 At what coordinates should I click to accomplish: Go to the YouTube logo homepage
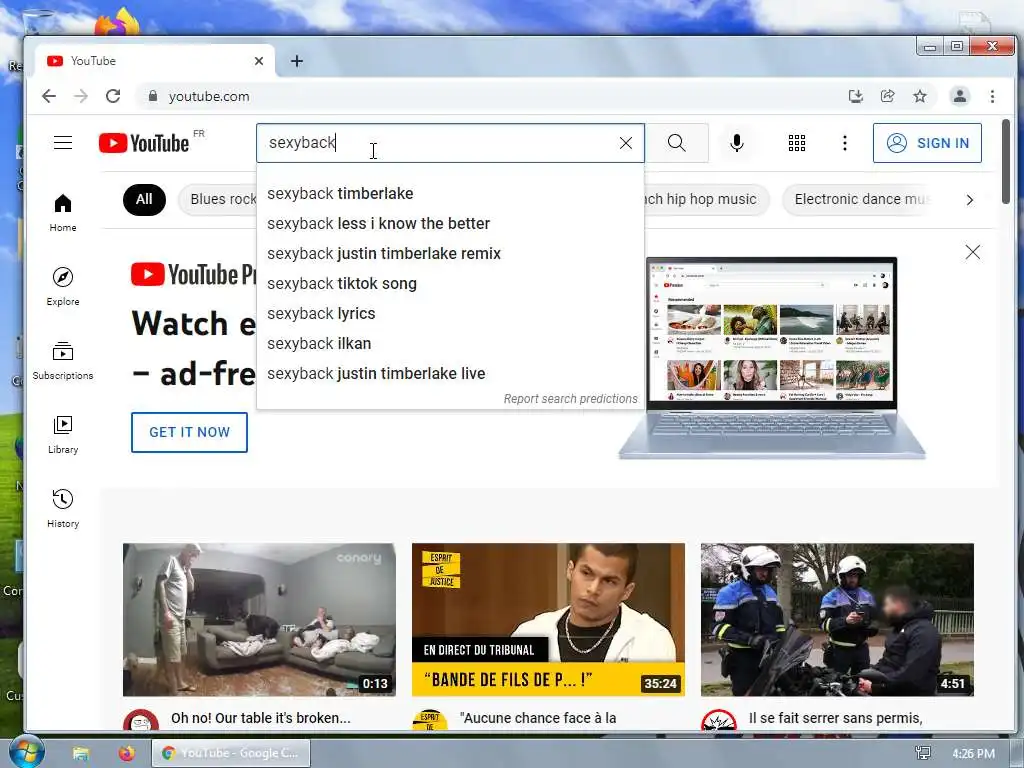click(x=144, y=143)
